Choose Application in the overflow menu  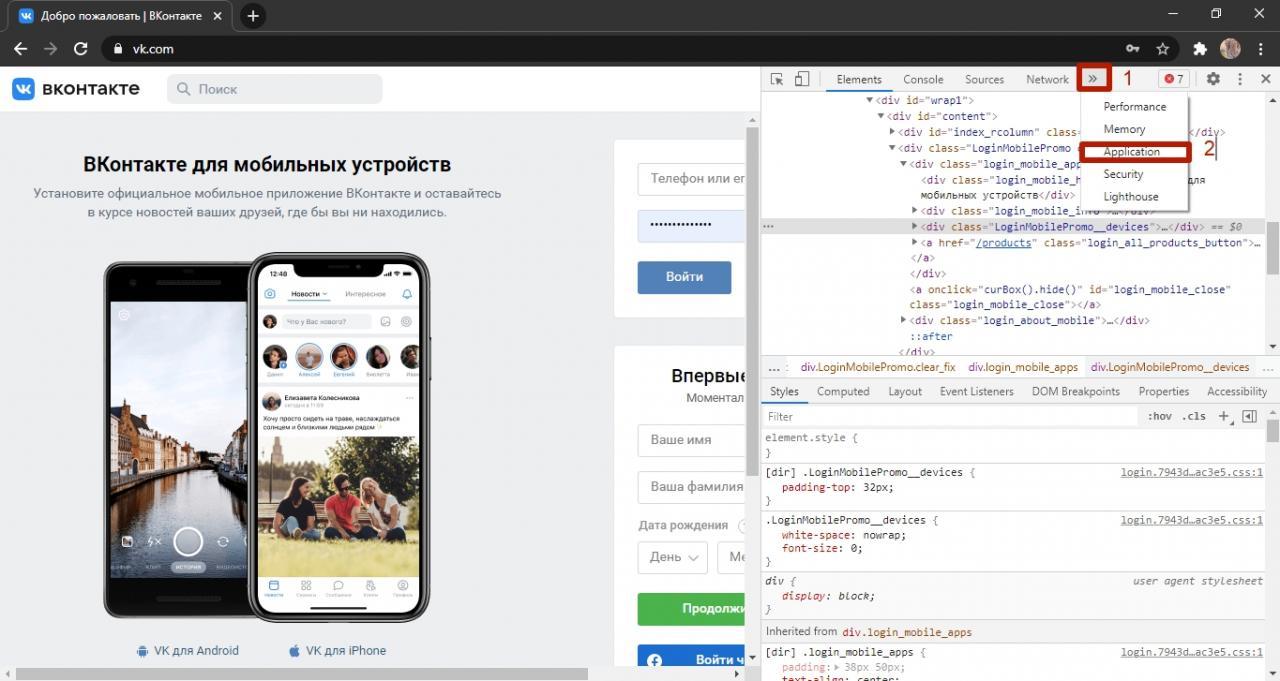[x=1134, y=152]
